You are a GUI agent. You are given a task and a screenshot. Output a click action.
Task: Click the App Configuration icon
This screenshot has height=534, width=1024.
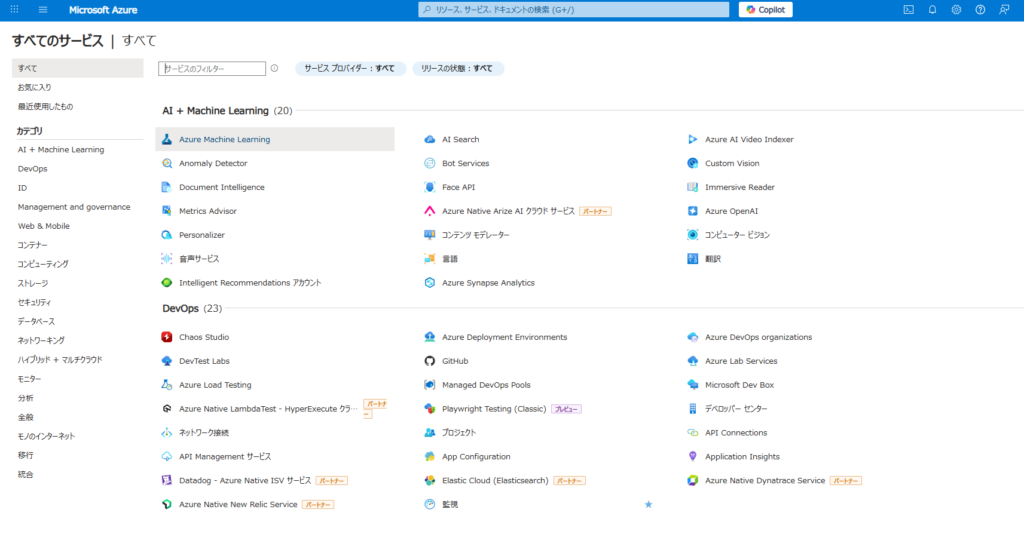click(430, 456)
